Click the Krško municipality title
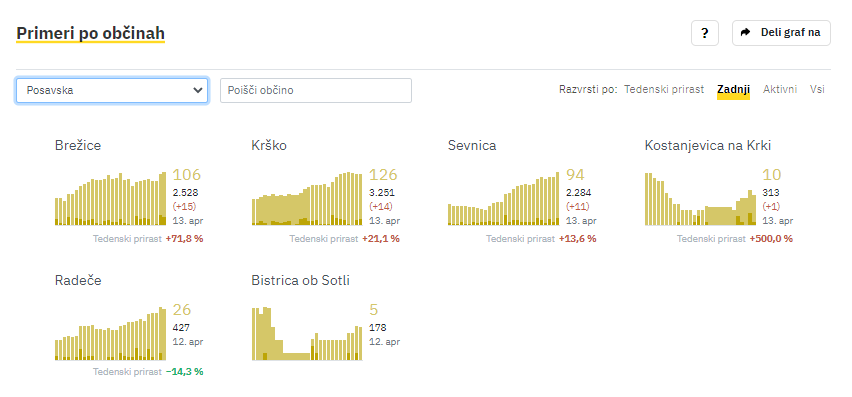The width and height of the screenshot is (852, 397). pos(269,146)
